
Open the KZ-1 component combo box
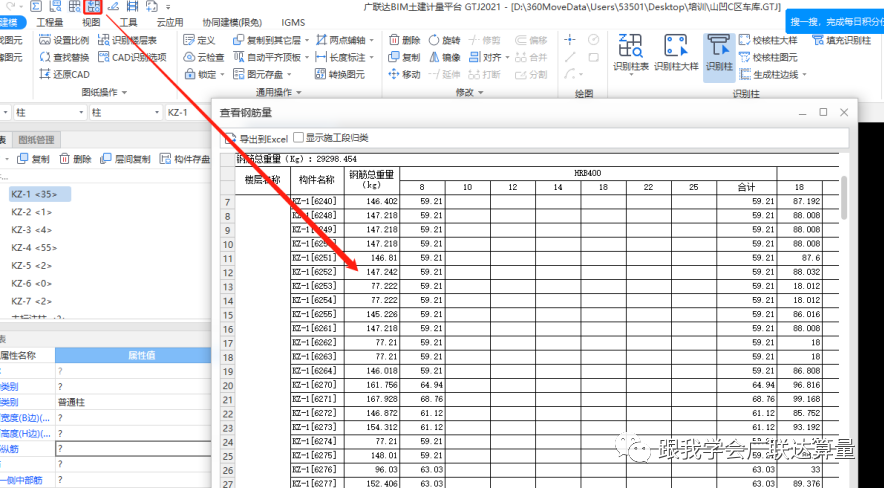point(188,113)
